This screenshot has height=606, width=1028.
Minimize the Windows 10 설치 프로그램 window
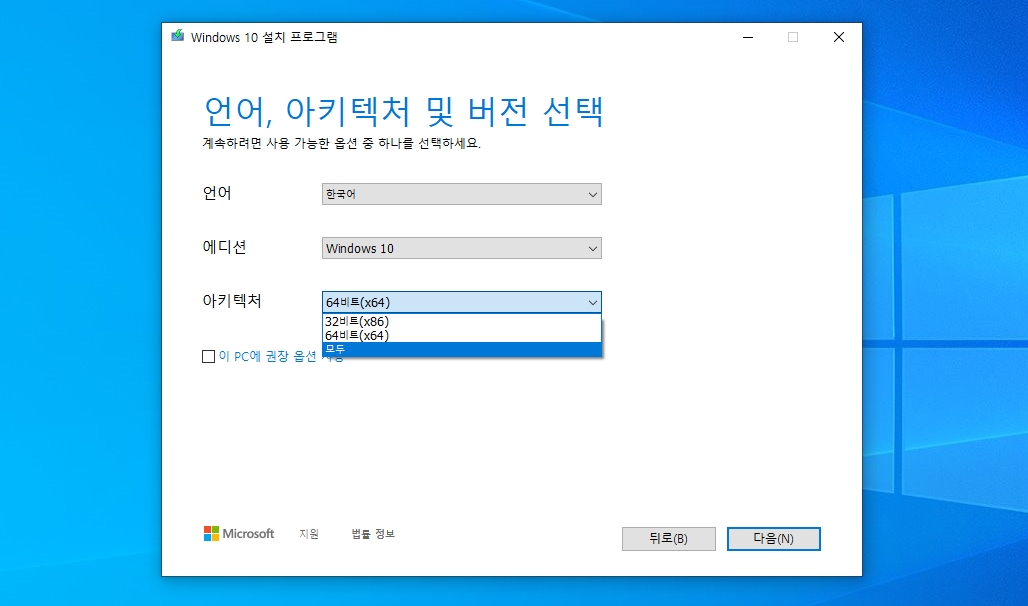(748, 37)
